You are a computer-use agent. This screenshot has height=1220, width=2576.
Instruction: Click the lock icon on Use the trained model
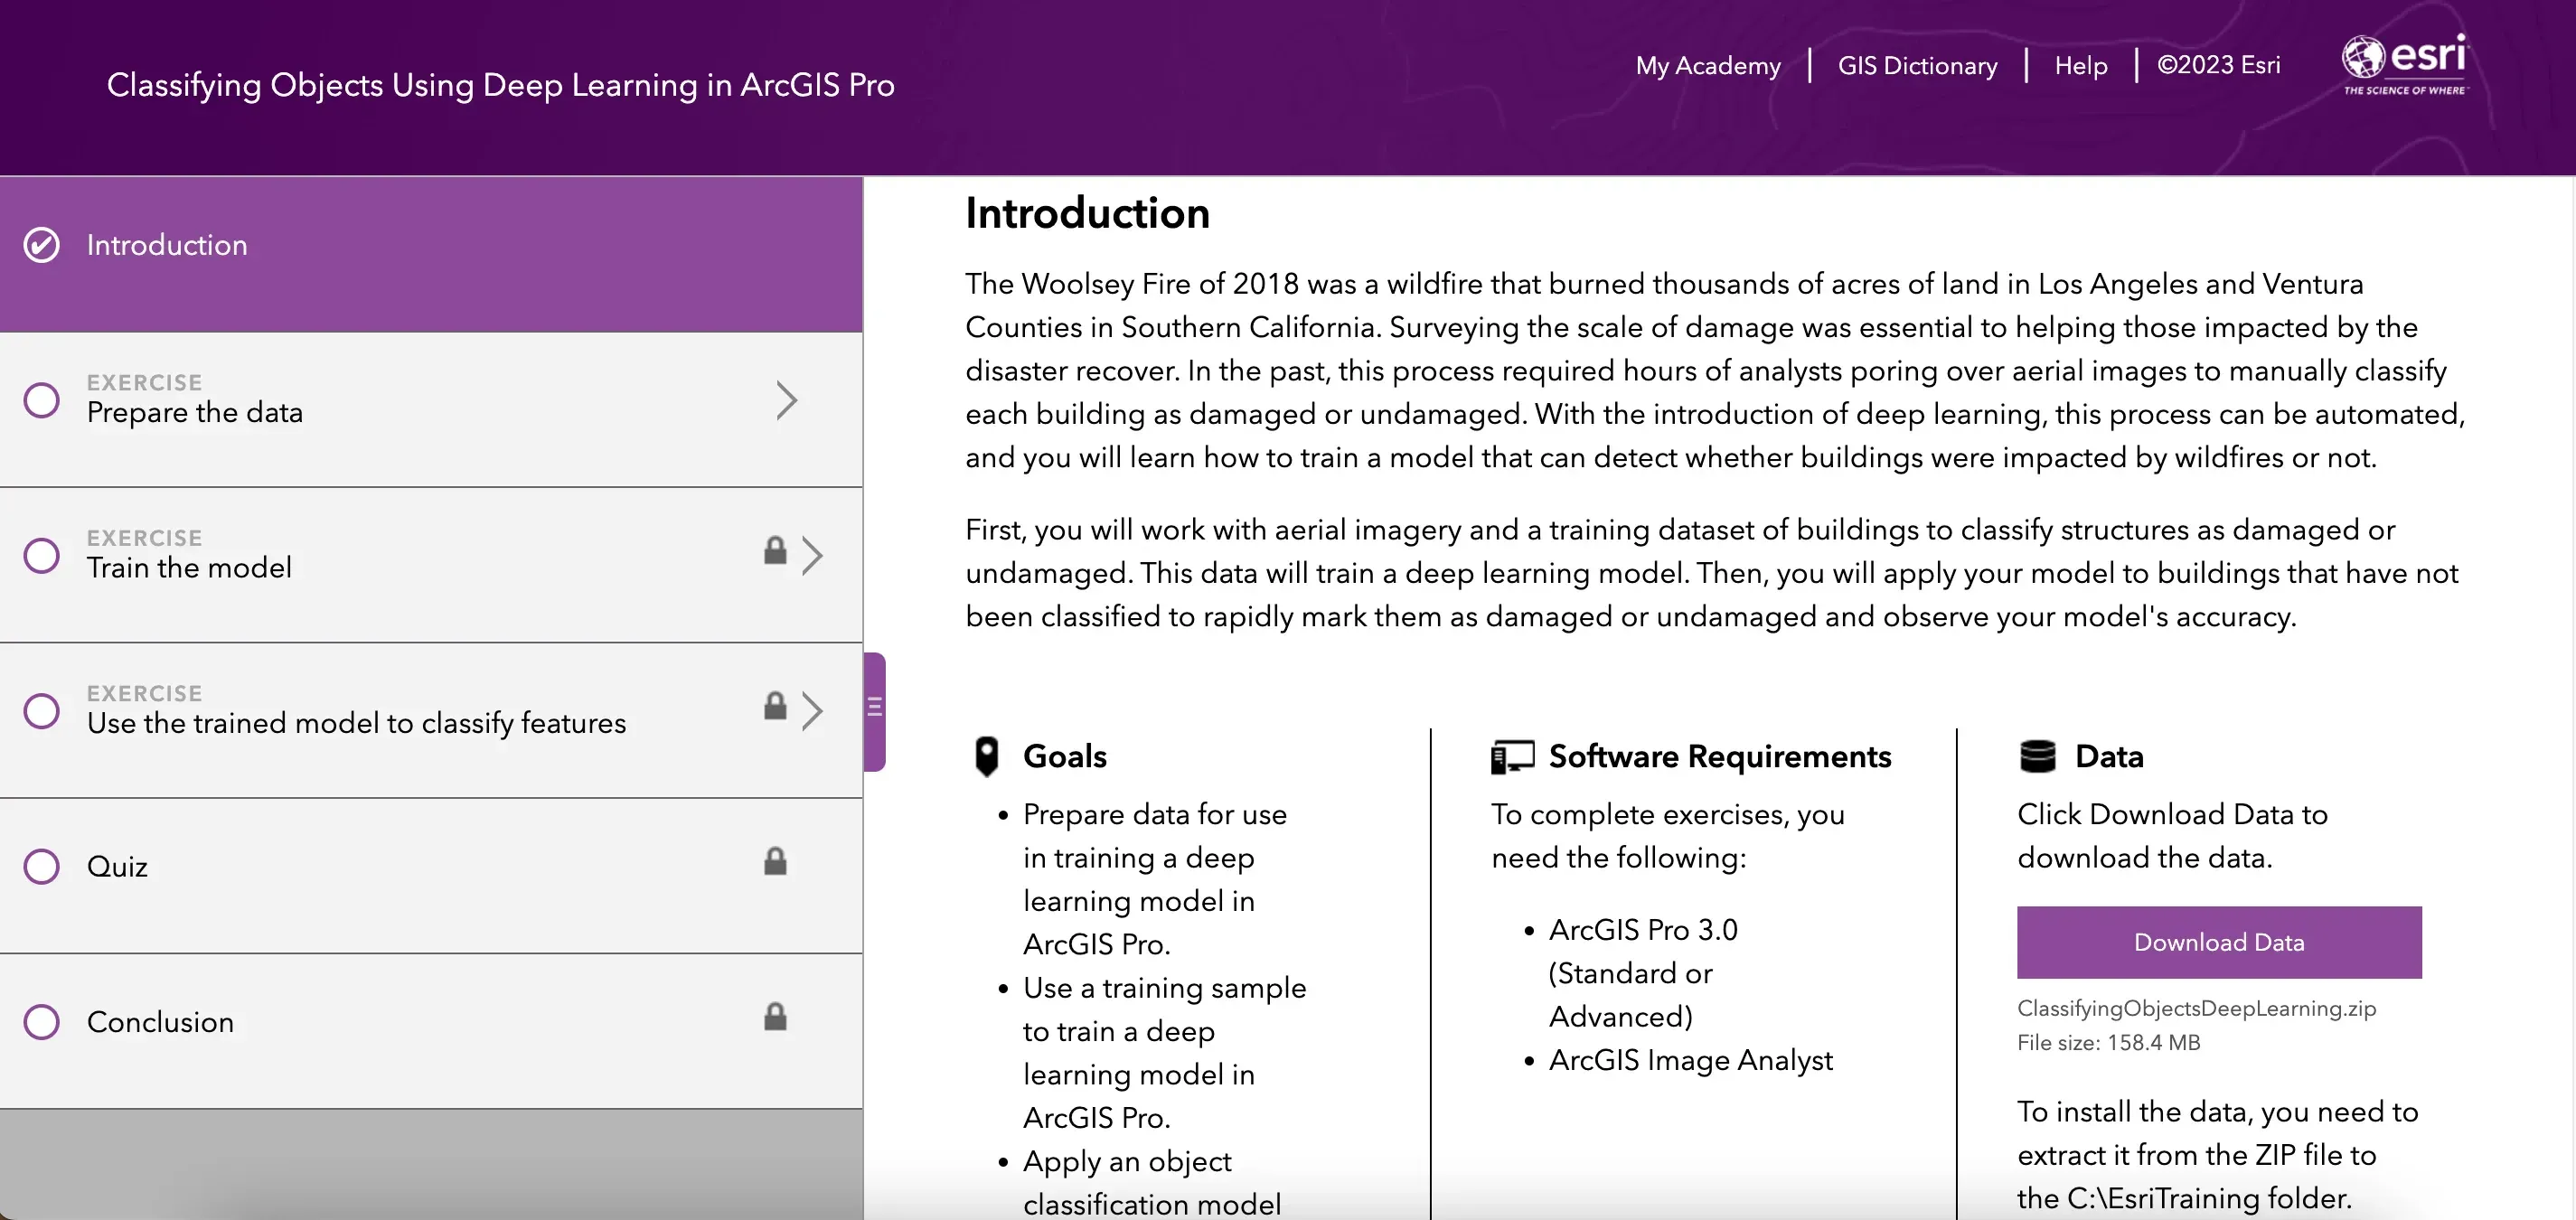(775, 706)
